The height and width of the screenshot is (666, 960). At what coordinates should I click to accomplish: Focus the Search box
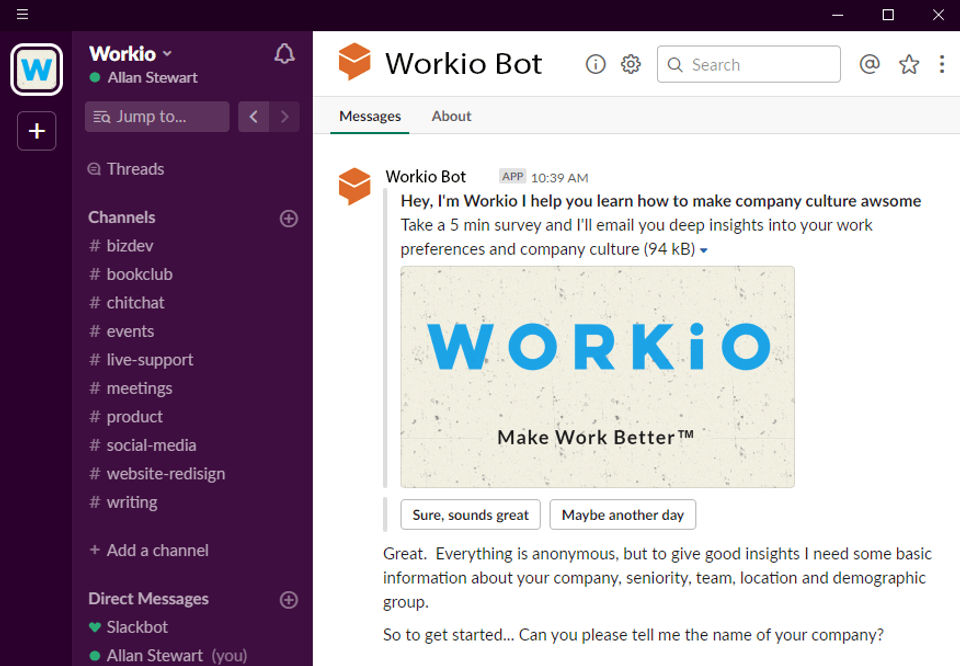748,64
